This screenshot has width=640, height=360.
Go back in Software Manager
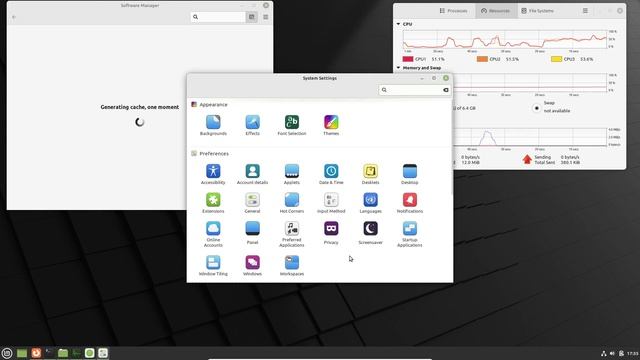click(x=14, y=17)
